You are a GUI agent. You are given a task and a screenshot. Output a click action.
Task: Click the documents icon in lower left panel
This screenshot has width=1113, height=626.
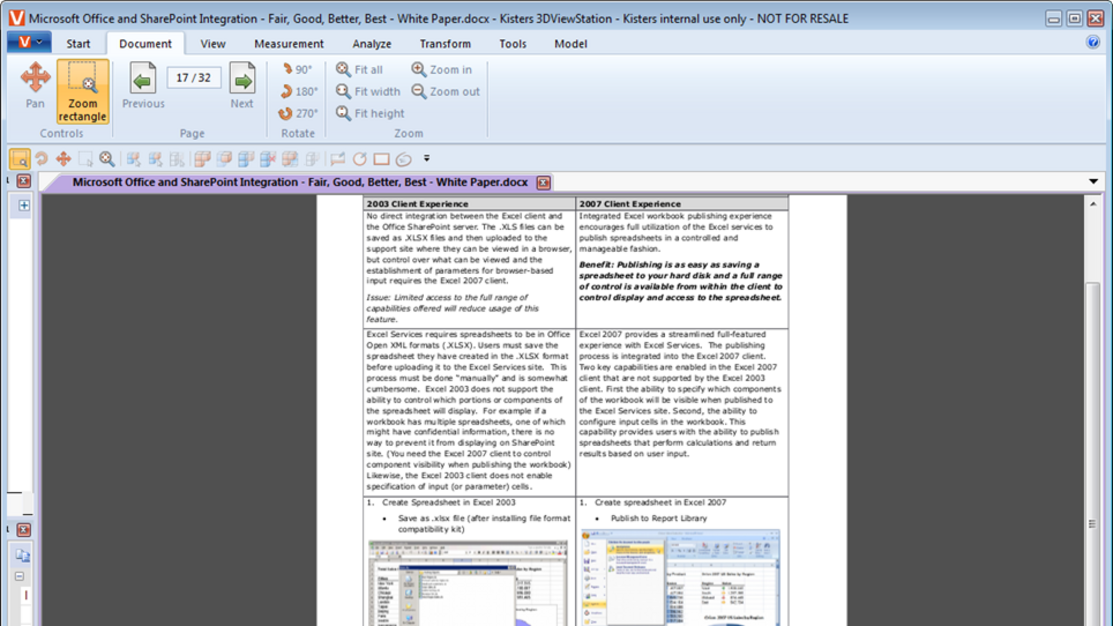(23, 555)
